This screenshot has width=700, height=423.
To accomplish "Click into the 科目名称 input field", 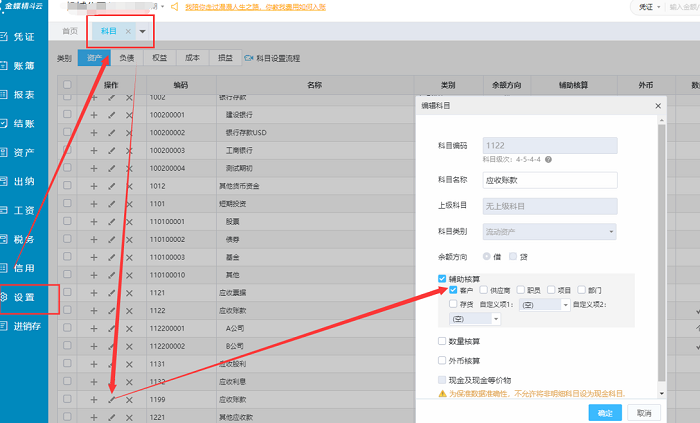I will (549, 182).
